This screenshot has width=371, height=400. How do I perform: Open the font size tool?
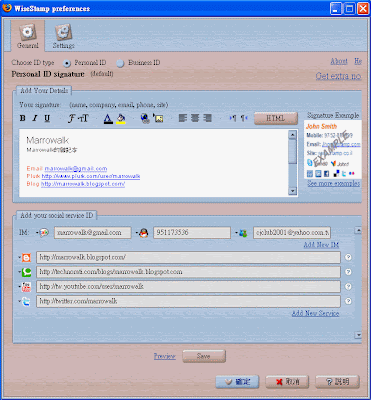(83, 118)
